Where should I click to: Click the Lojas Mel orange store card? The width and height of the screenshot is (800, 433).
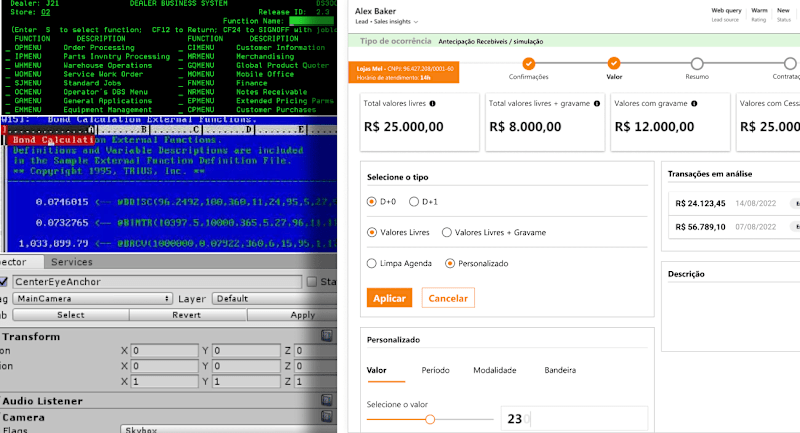404,72
